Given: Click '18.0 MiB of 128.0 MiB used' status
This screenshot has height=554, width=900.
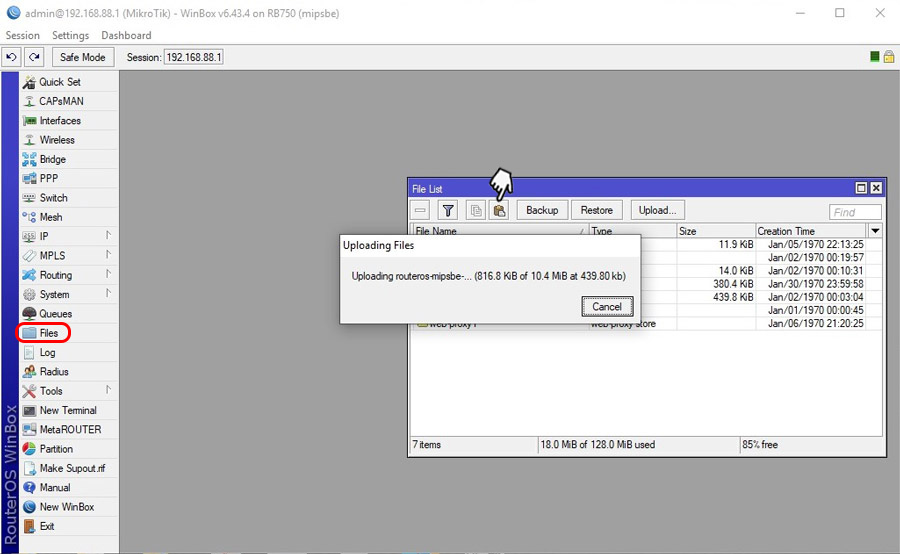Looking at the screenshot, I should tap(598, 444).
